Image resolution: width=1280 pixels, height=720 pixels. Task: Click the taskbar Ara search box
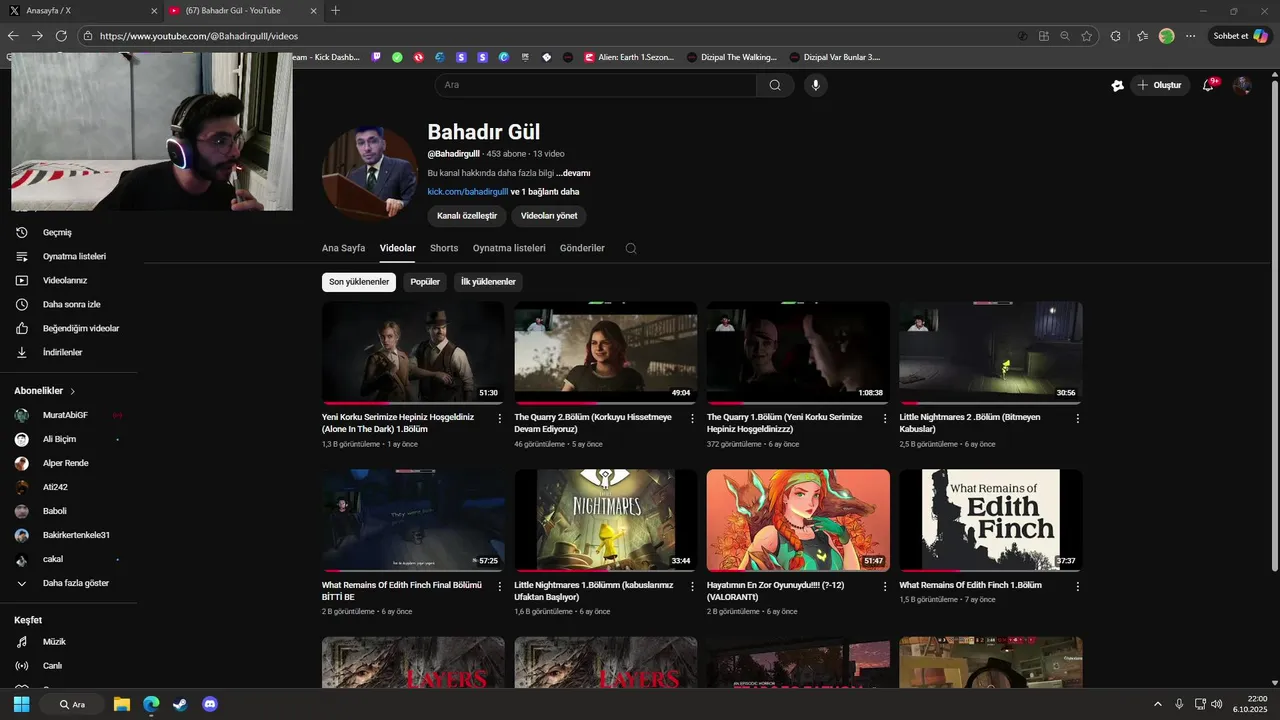(x=72, y=704)
